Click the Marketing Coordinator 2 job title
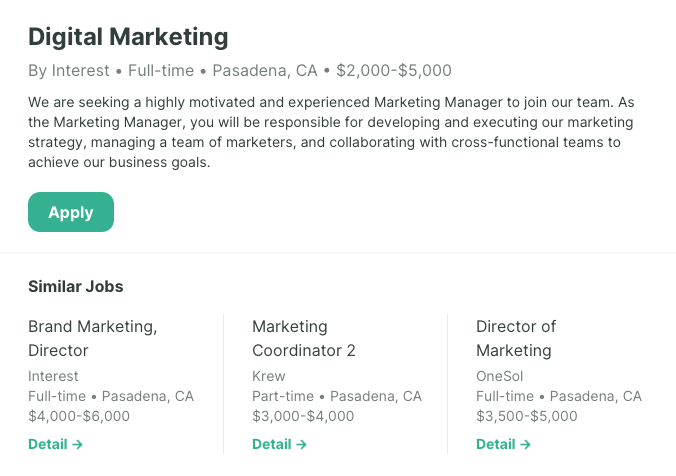 (x=303, y=338)
